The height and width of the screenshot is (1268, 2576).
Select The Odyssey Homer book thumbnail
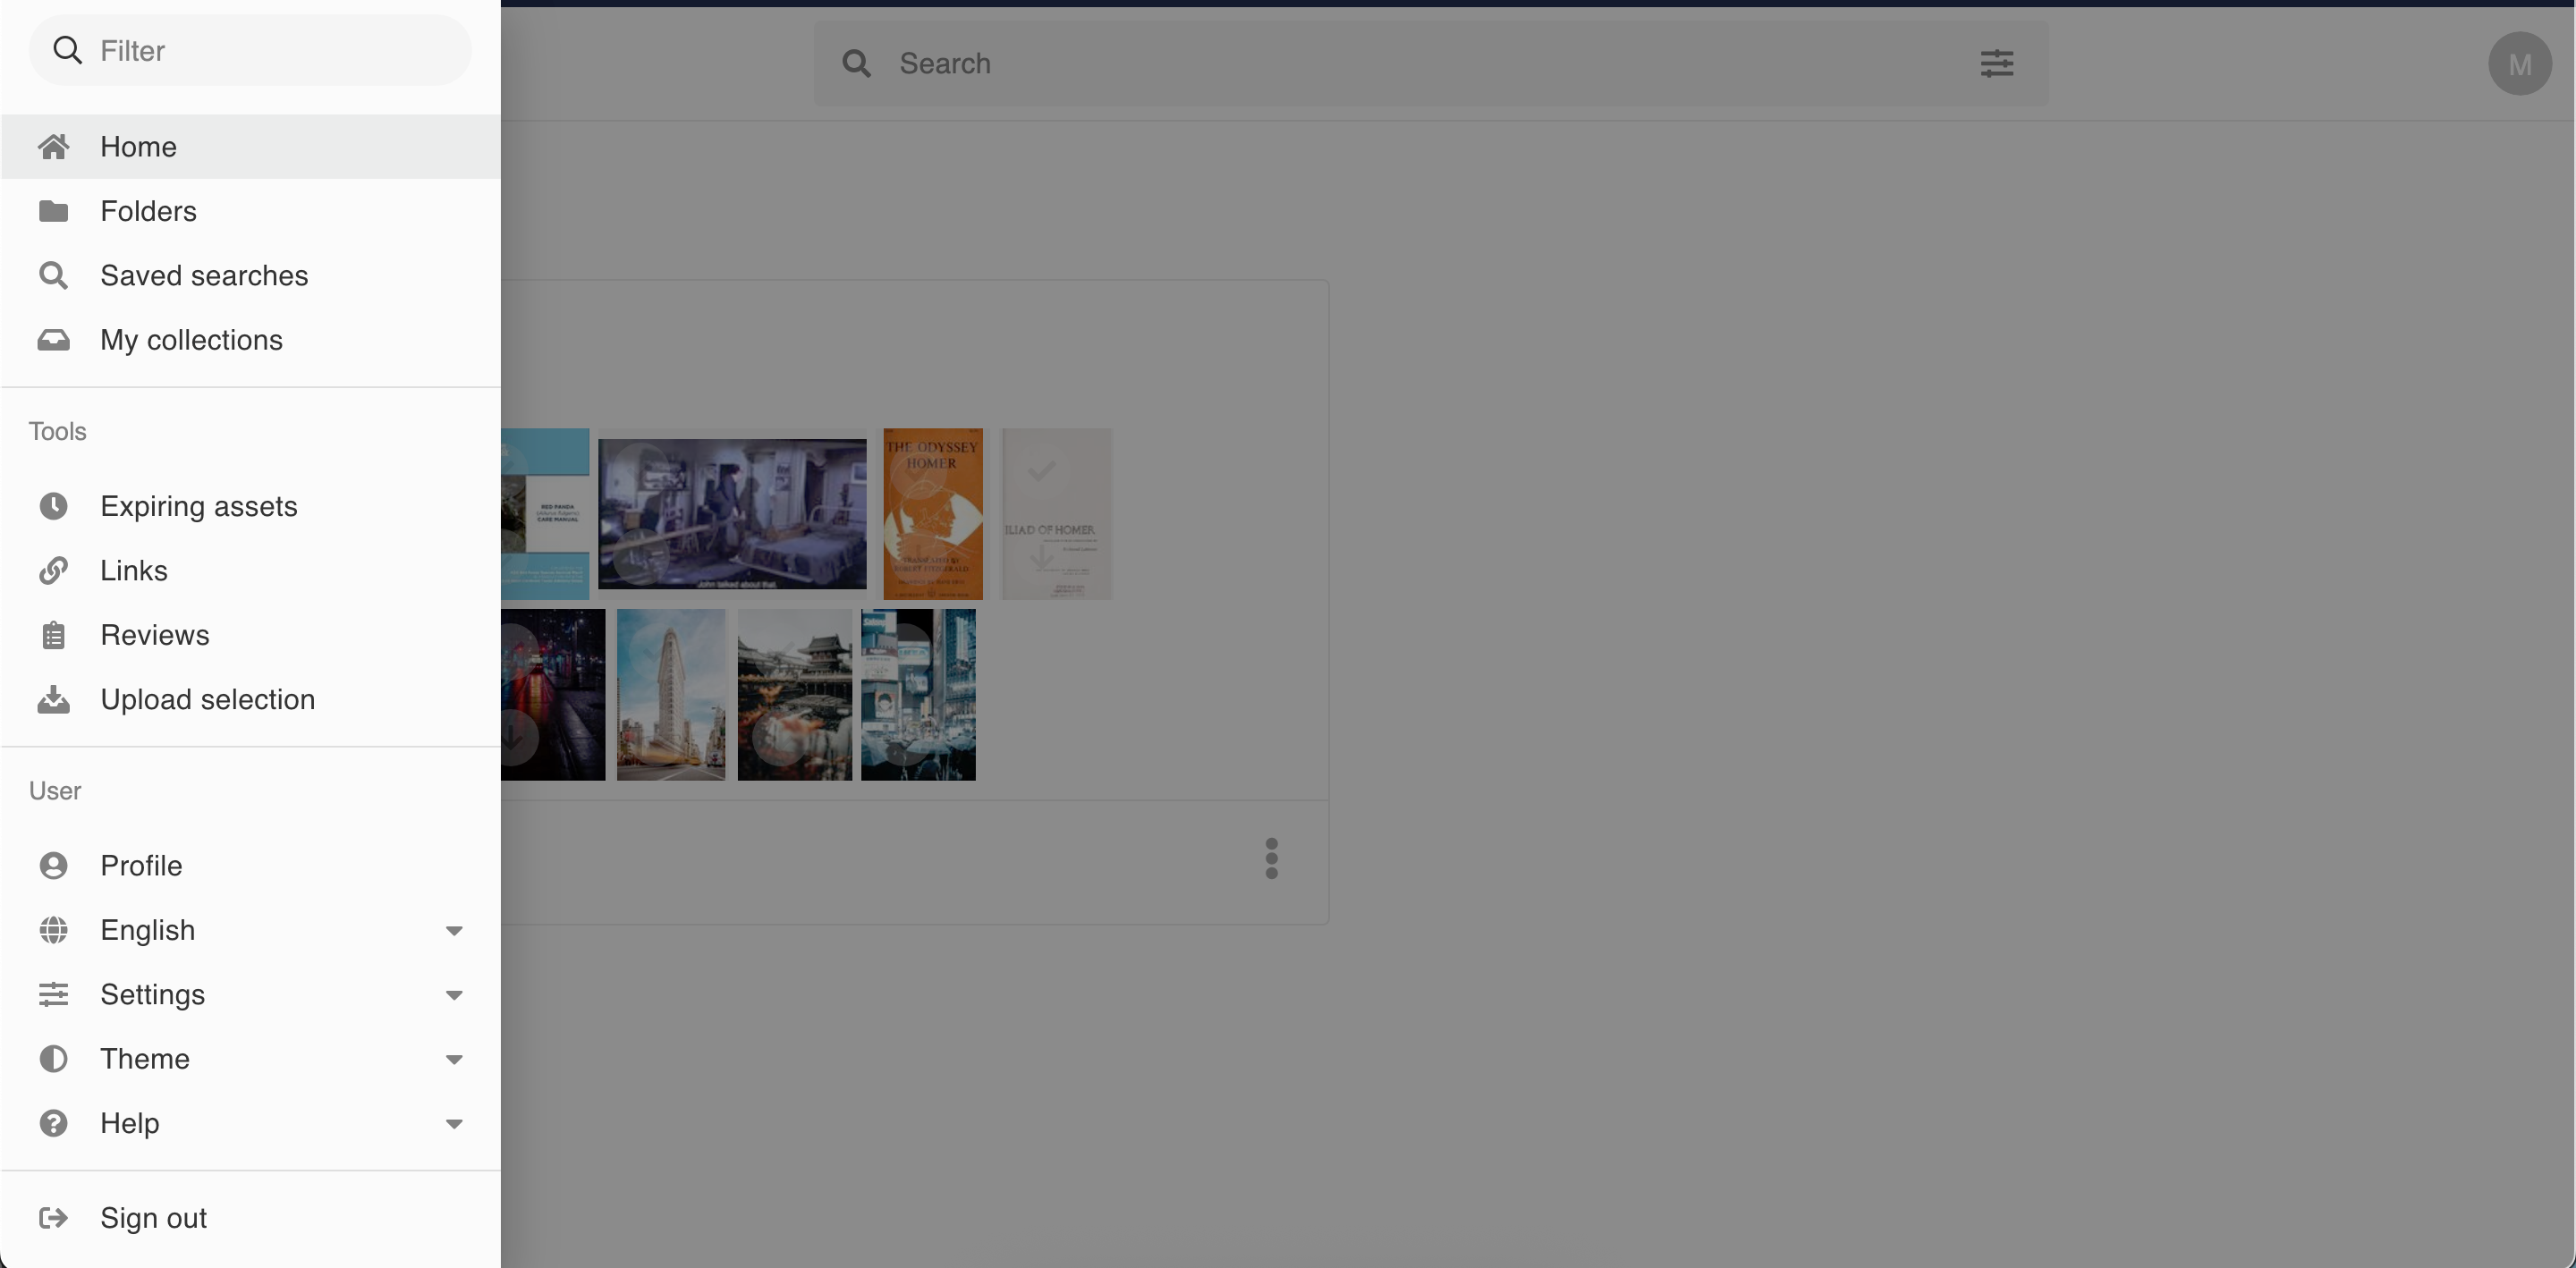(932, 514)
